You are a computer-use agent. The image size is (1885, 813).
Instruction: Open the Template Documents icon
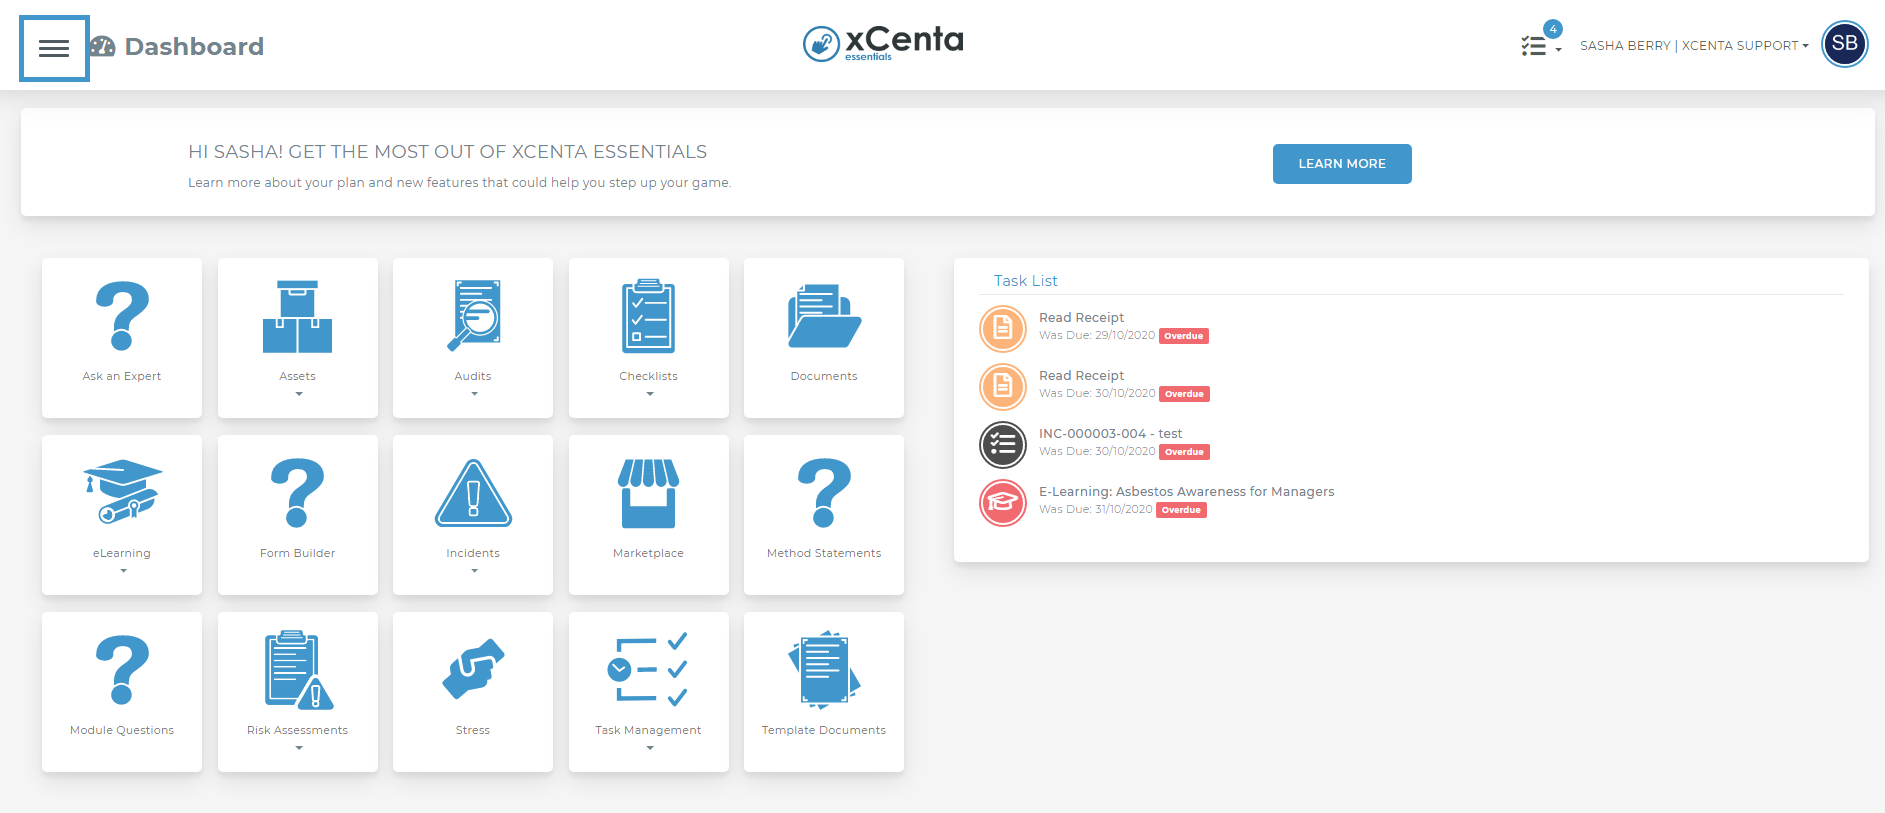point(824,669)
